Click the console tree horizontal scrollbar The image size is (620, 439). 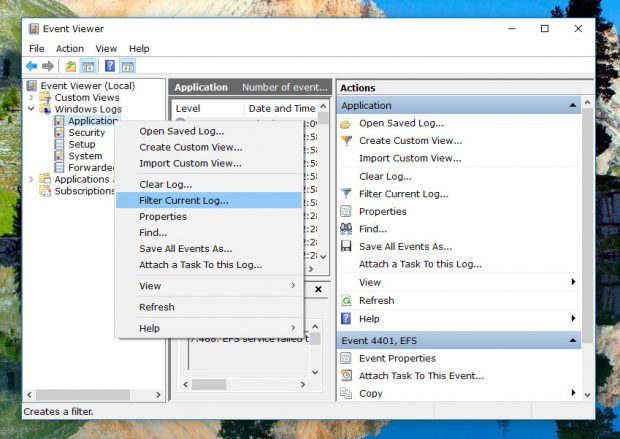(x=83, y=394)
